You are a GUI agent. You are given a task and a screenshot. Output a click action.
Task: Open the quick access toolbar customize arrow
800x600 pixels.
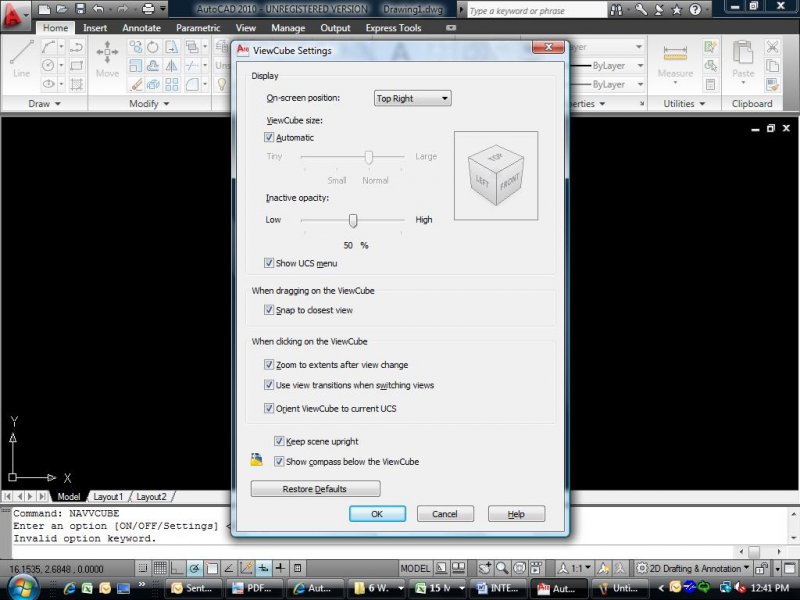pos(163,9)
